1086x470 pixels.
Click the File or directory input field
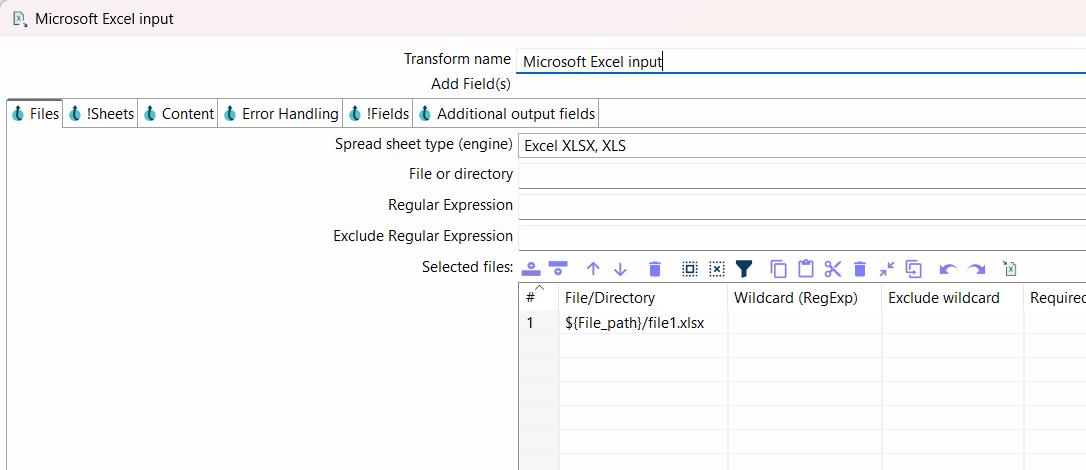pos(801,176)
